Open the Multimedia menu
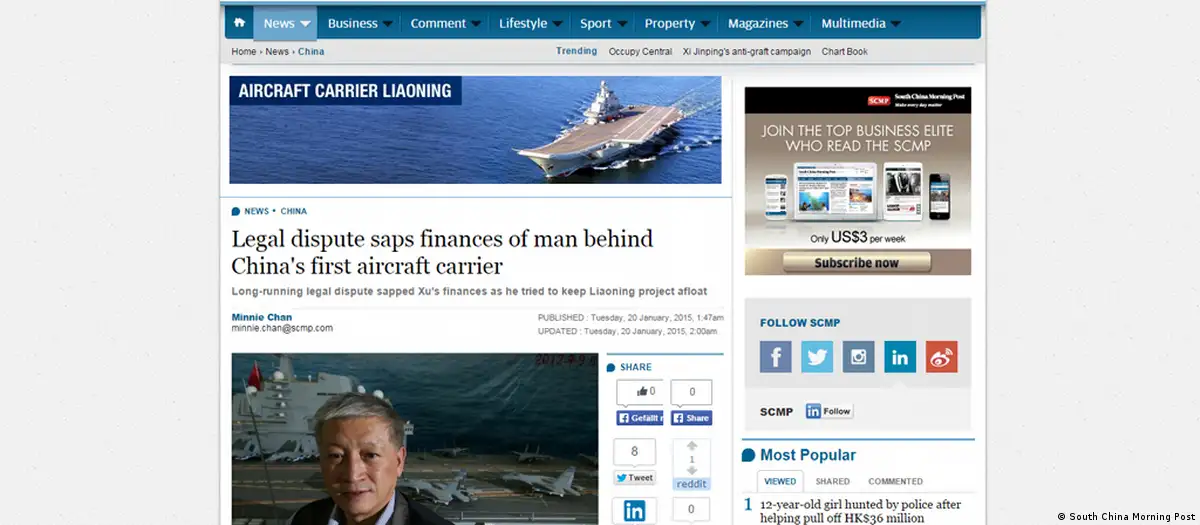Screen dimensions: 1200x525 [860, 23]
